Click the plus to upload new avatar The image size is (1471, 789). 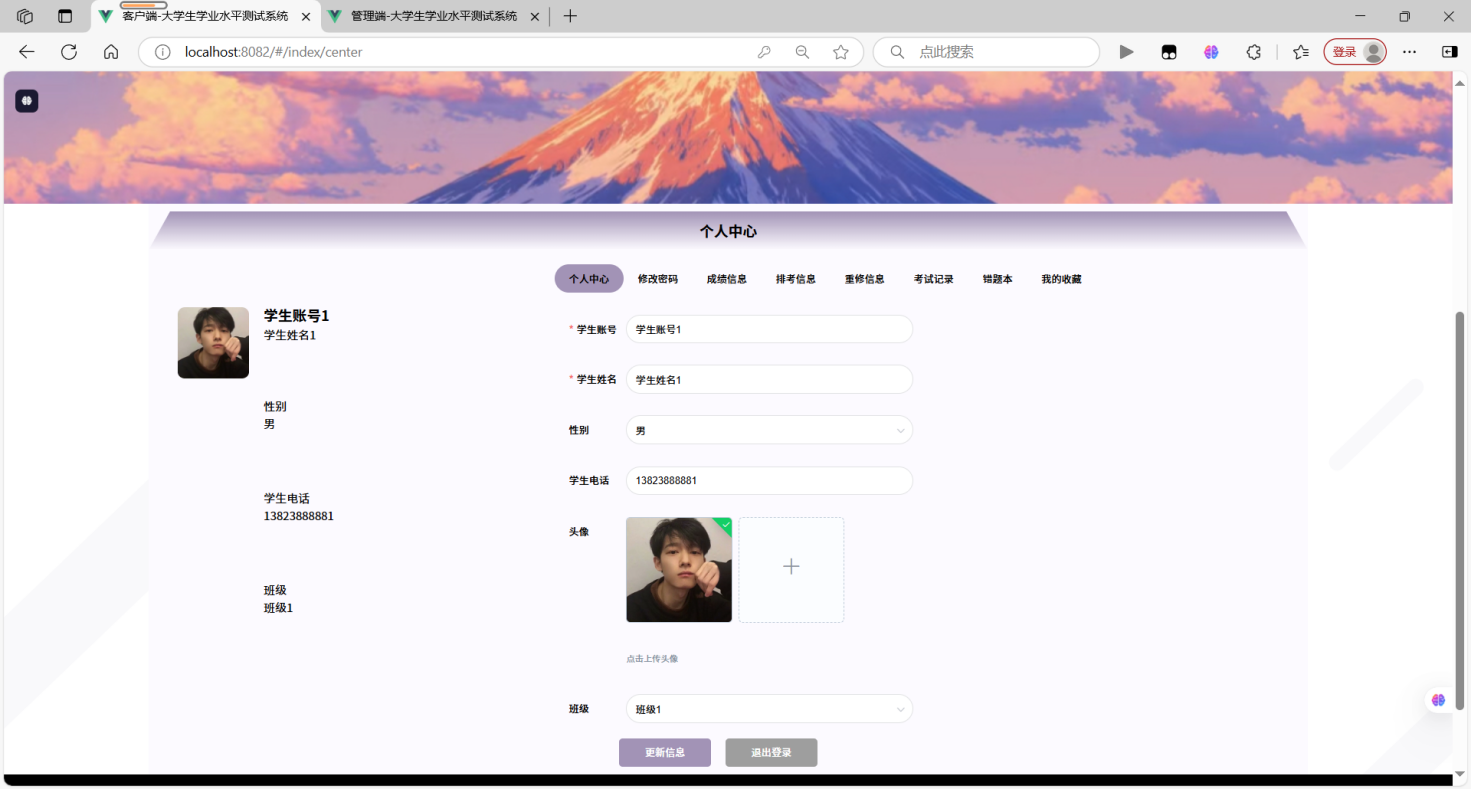(x=791, y=567)
